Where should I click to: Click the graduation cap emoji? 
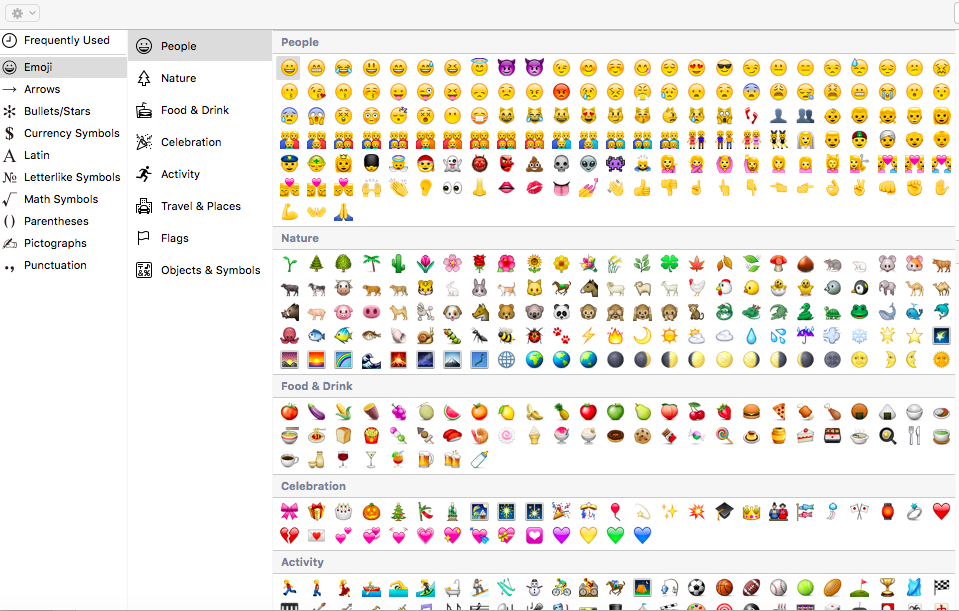(724, 512)
